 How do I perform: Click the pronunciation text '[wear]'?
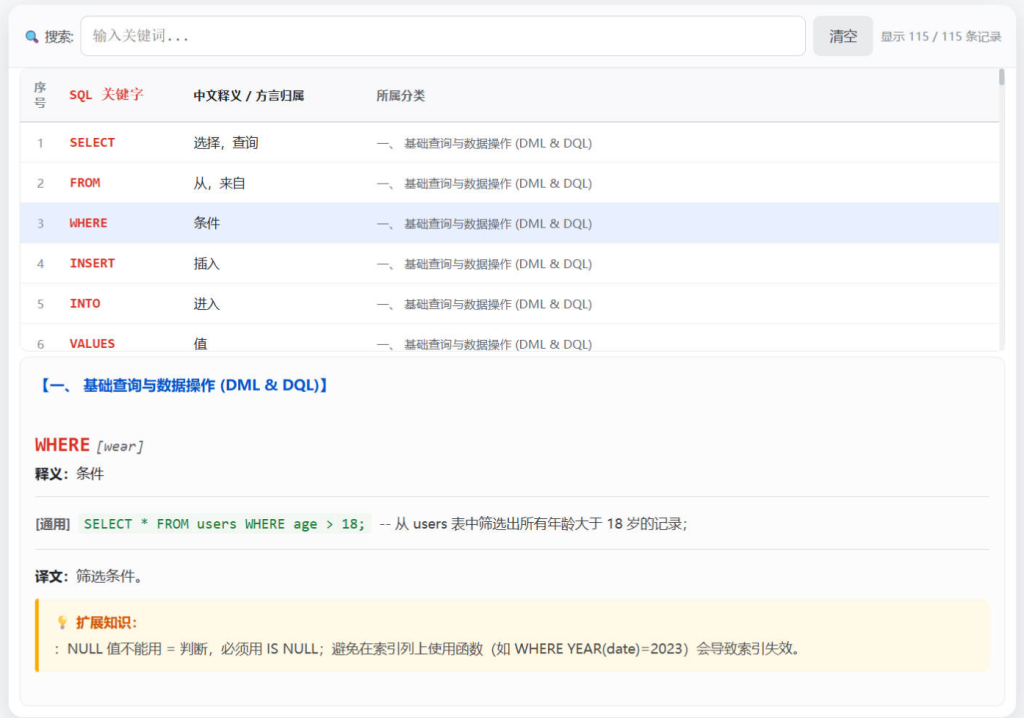[120, 447]
